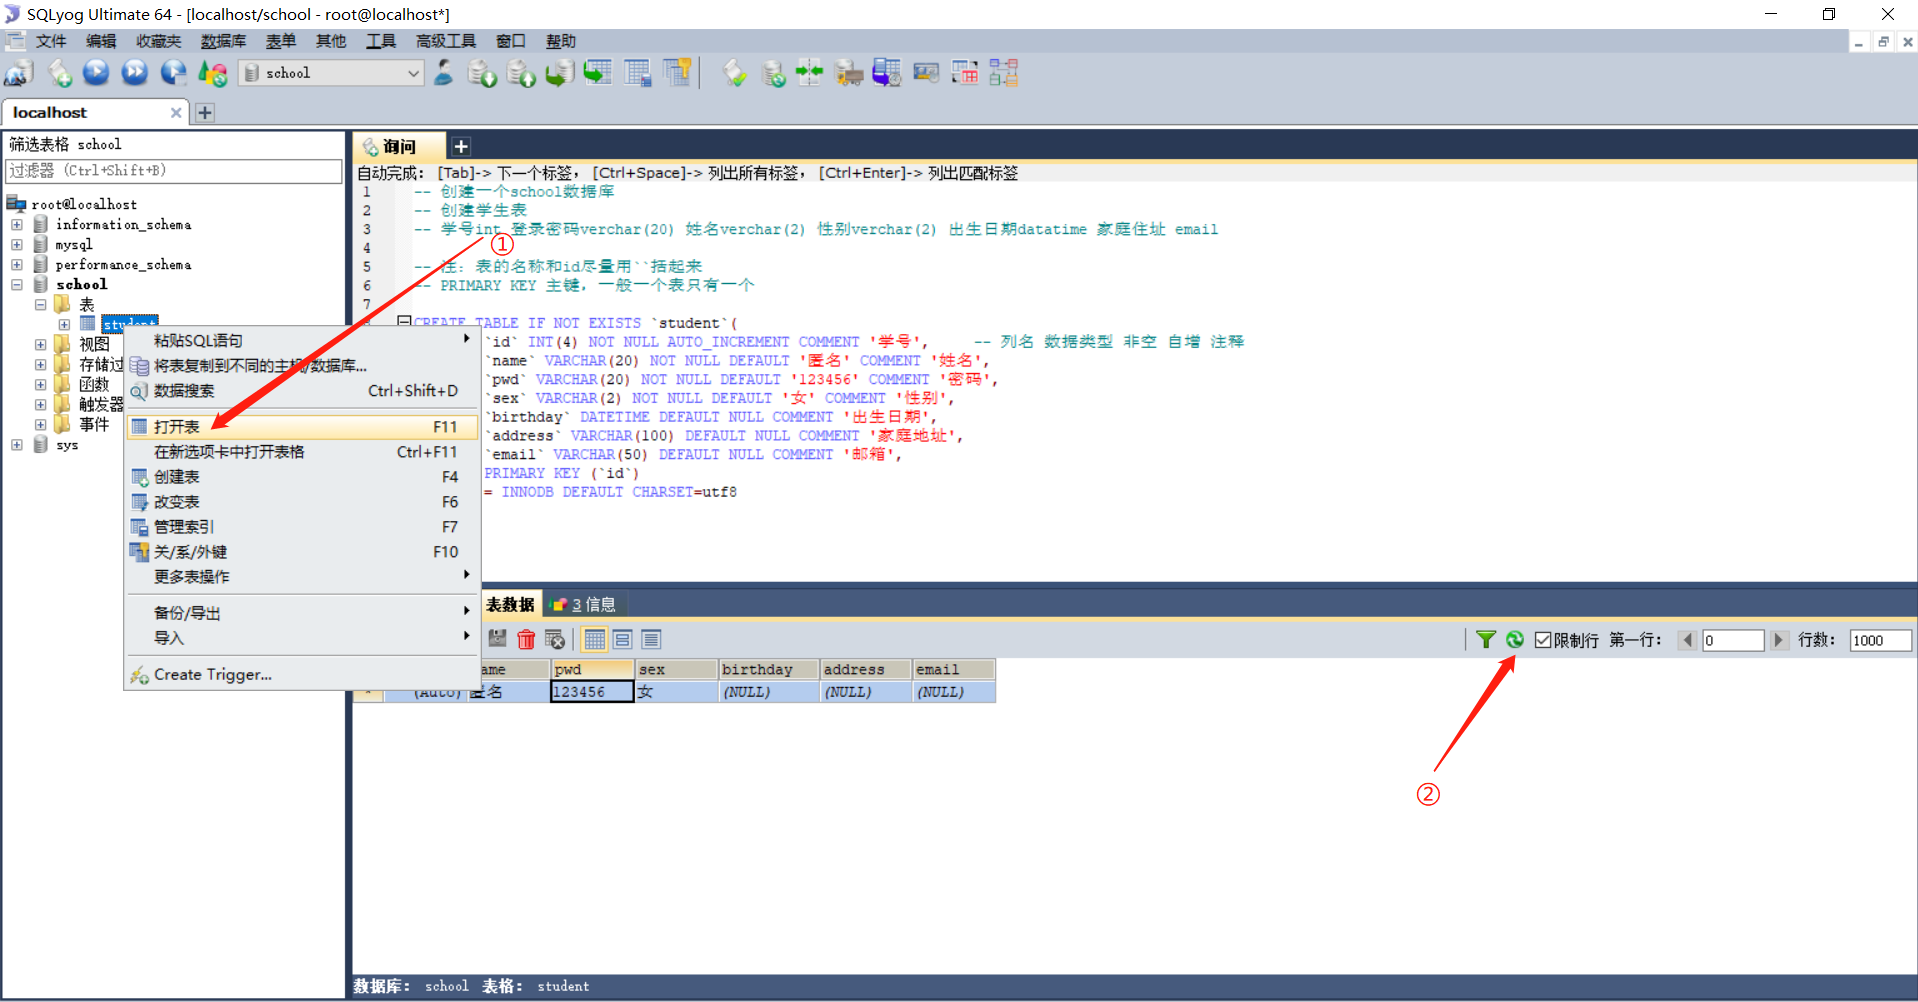
Task: Click the cancel changes icon beside trash
Action: pyautogui.click(x=555, y=640)
